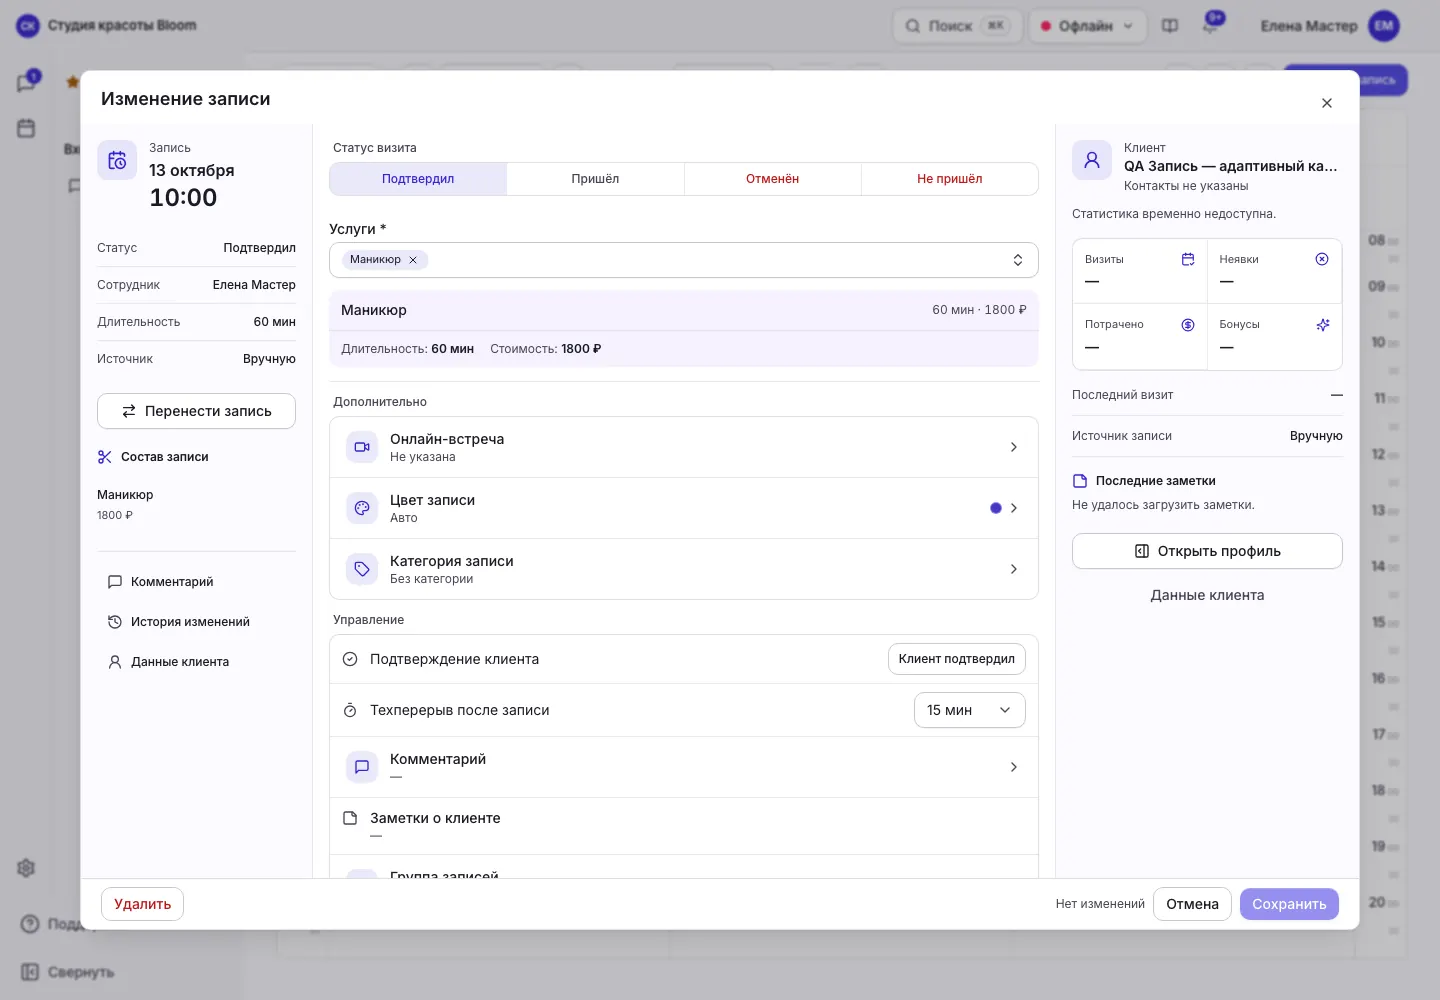Click the blue color dot of Цвет записи
This screenshot has height=1000, width=1440.
tap(995, 508)
